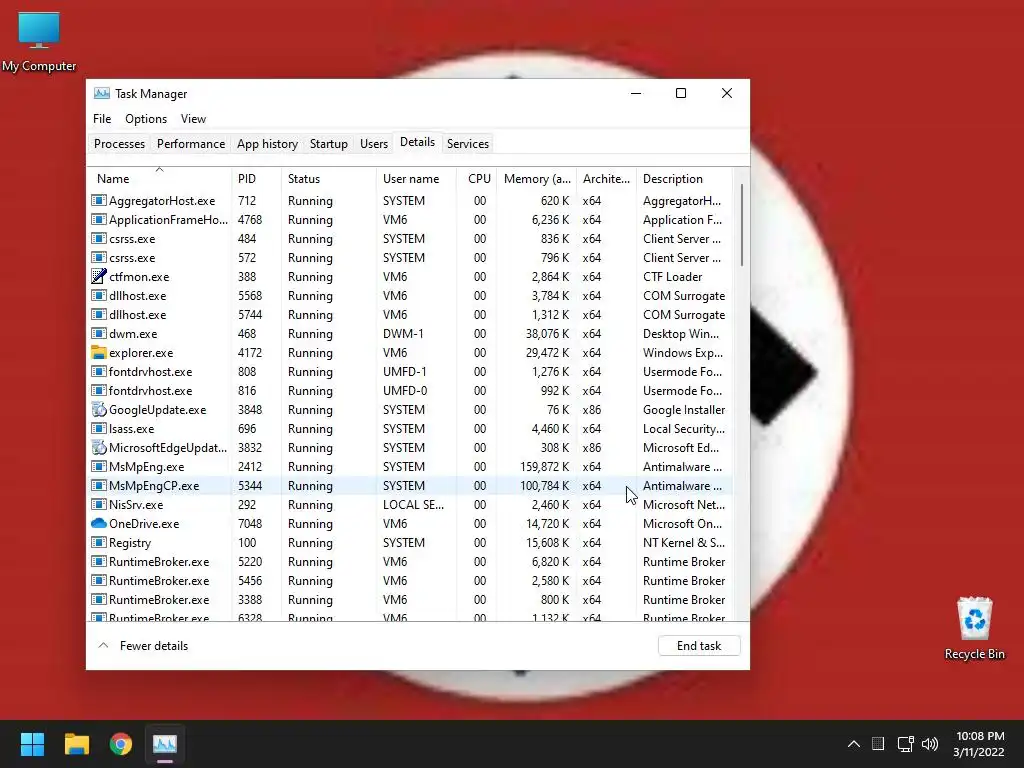Screen dimensions: 1024x768
Task: Open the File menu
Action: click(102, 119)
